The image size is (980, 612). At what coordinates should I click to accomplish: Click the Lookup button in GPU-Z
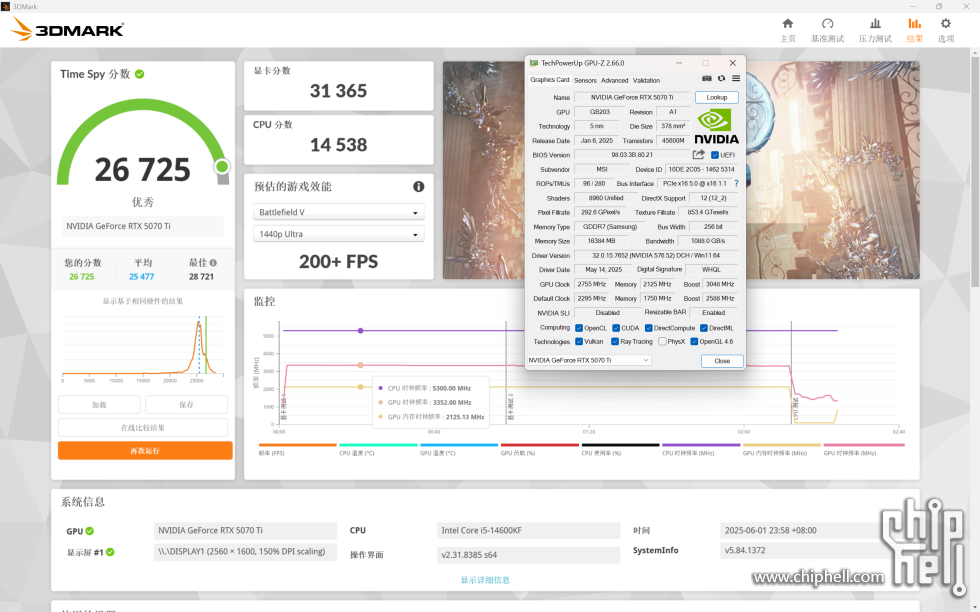tap(716, 98)
